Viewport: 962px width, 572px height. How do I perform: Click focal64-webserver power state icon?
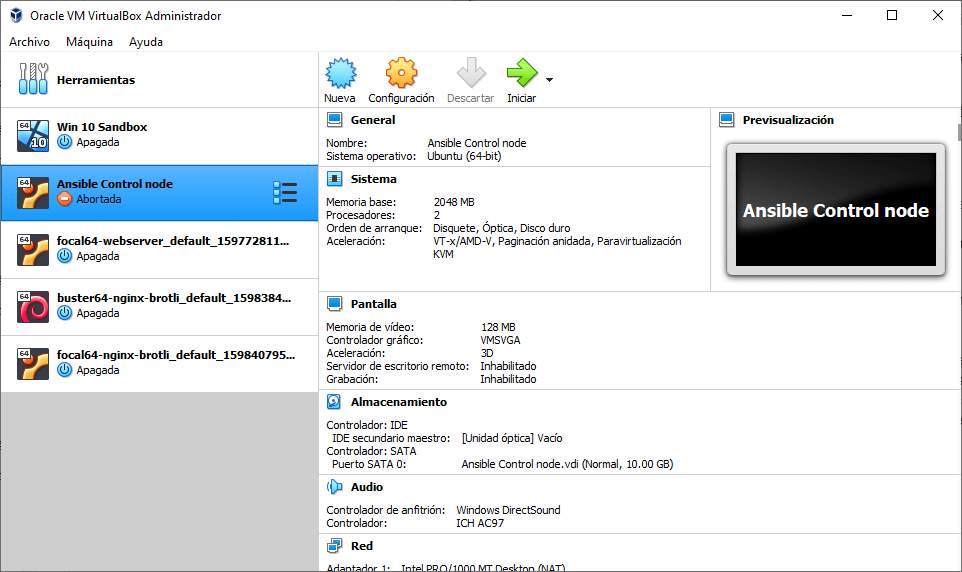(x=64, y=256)
